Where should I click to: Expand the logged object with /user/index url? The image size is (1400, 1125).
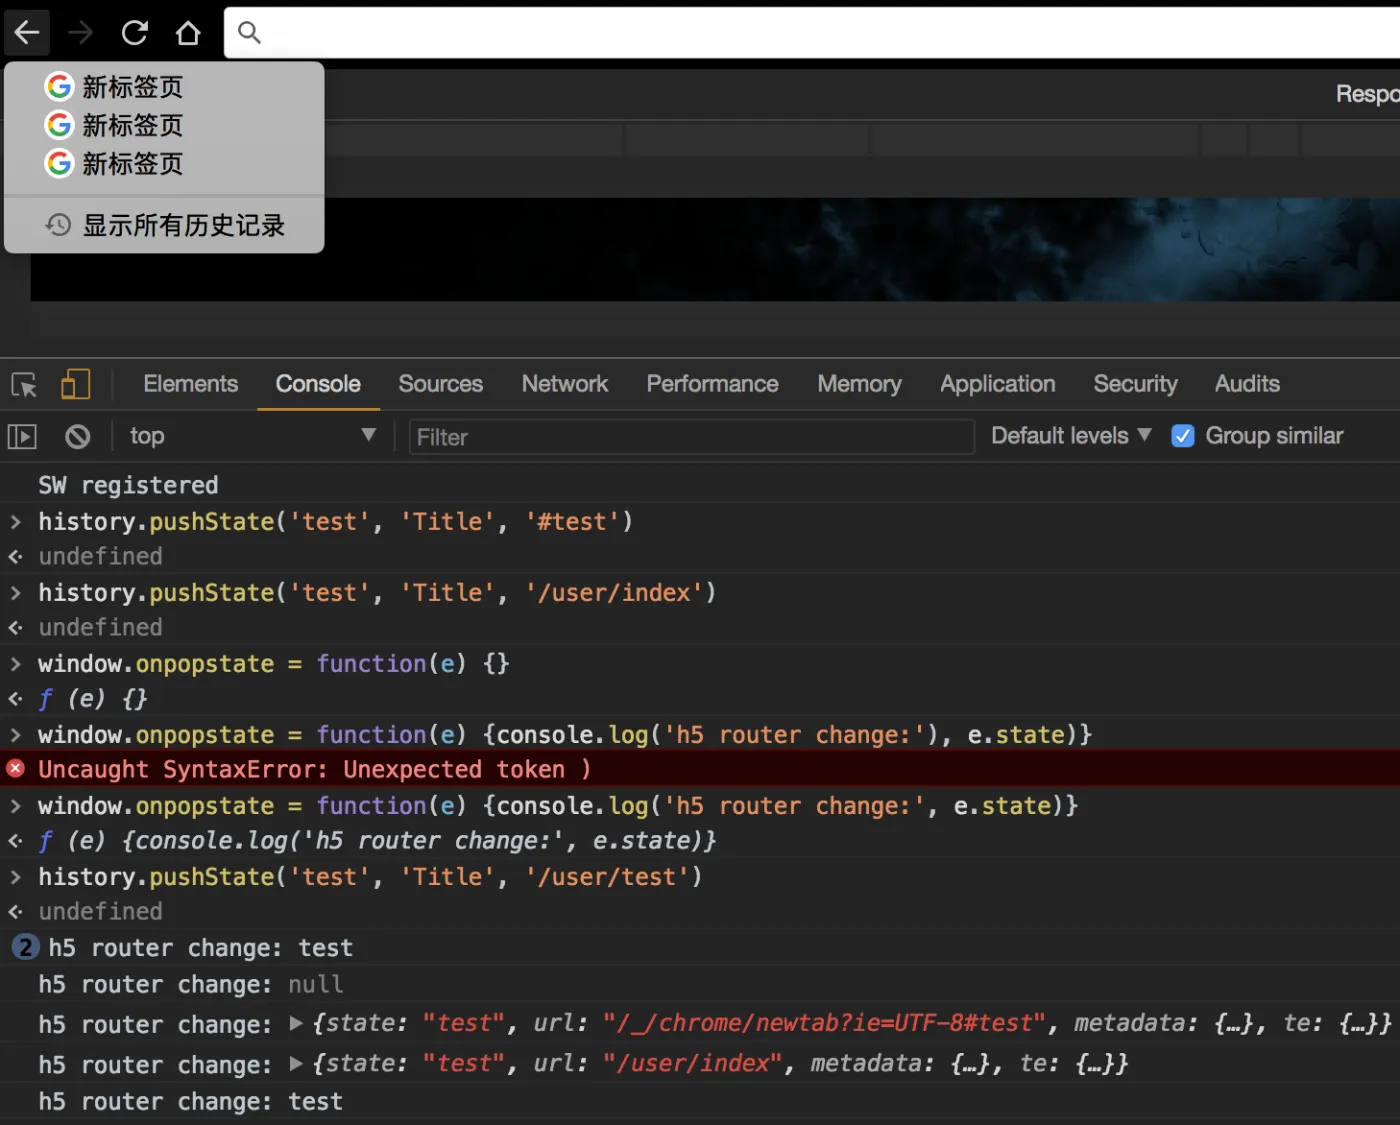pyautogui.click(x=296, y=1064)
